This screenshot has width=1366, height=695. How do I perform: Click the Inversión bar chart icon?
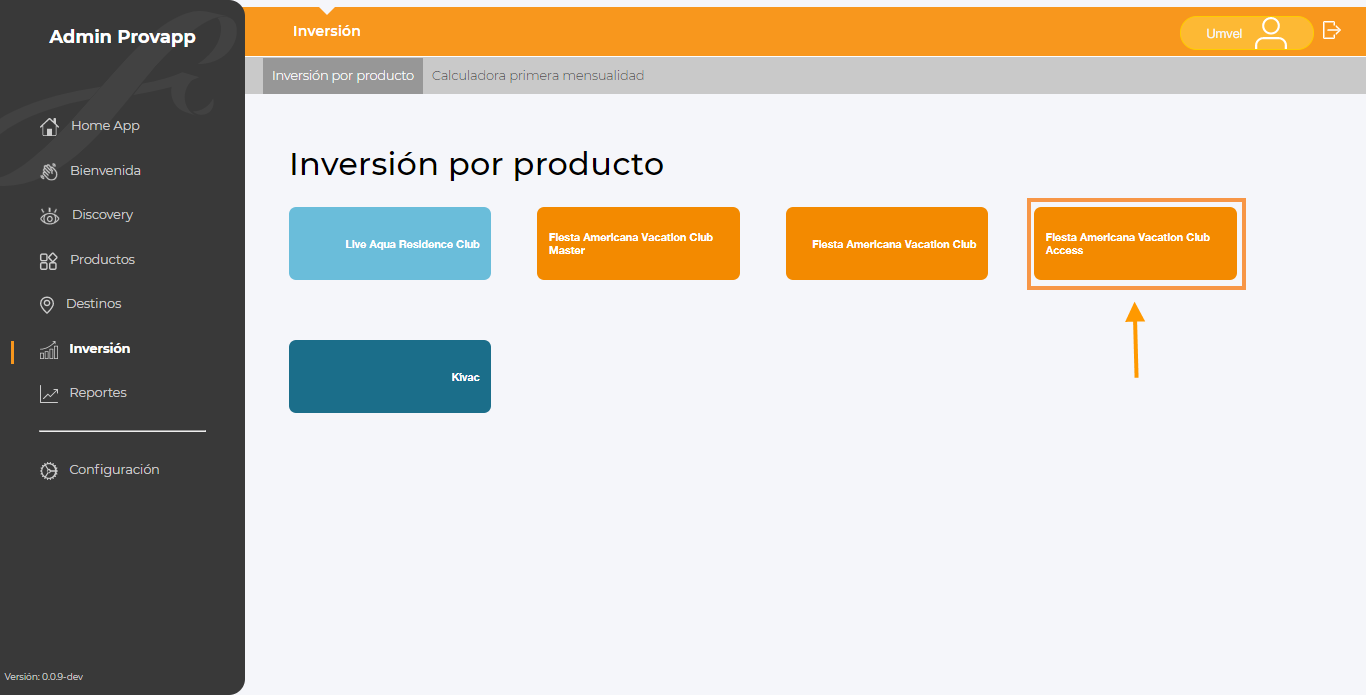click(x=48, y=350)
